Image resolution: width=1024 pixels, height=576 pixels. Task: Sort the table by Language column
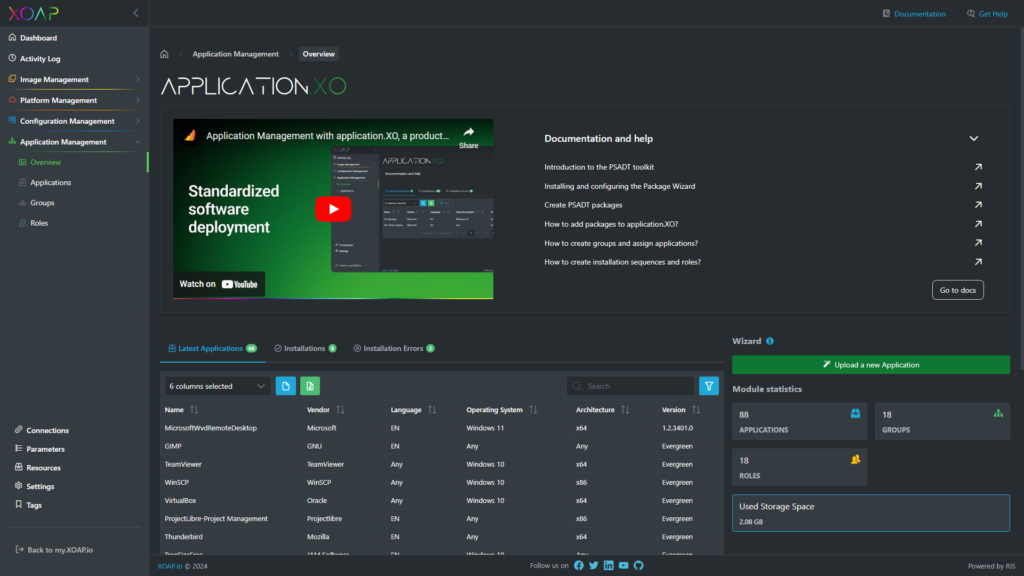pyautogui.click(x=432, y=410)
